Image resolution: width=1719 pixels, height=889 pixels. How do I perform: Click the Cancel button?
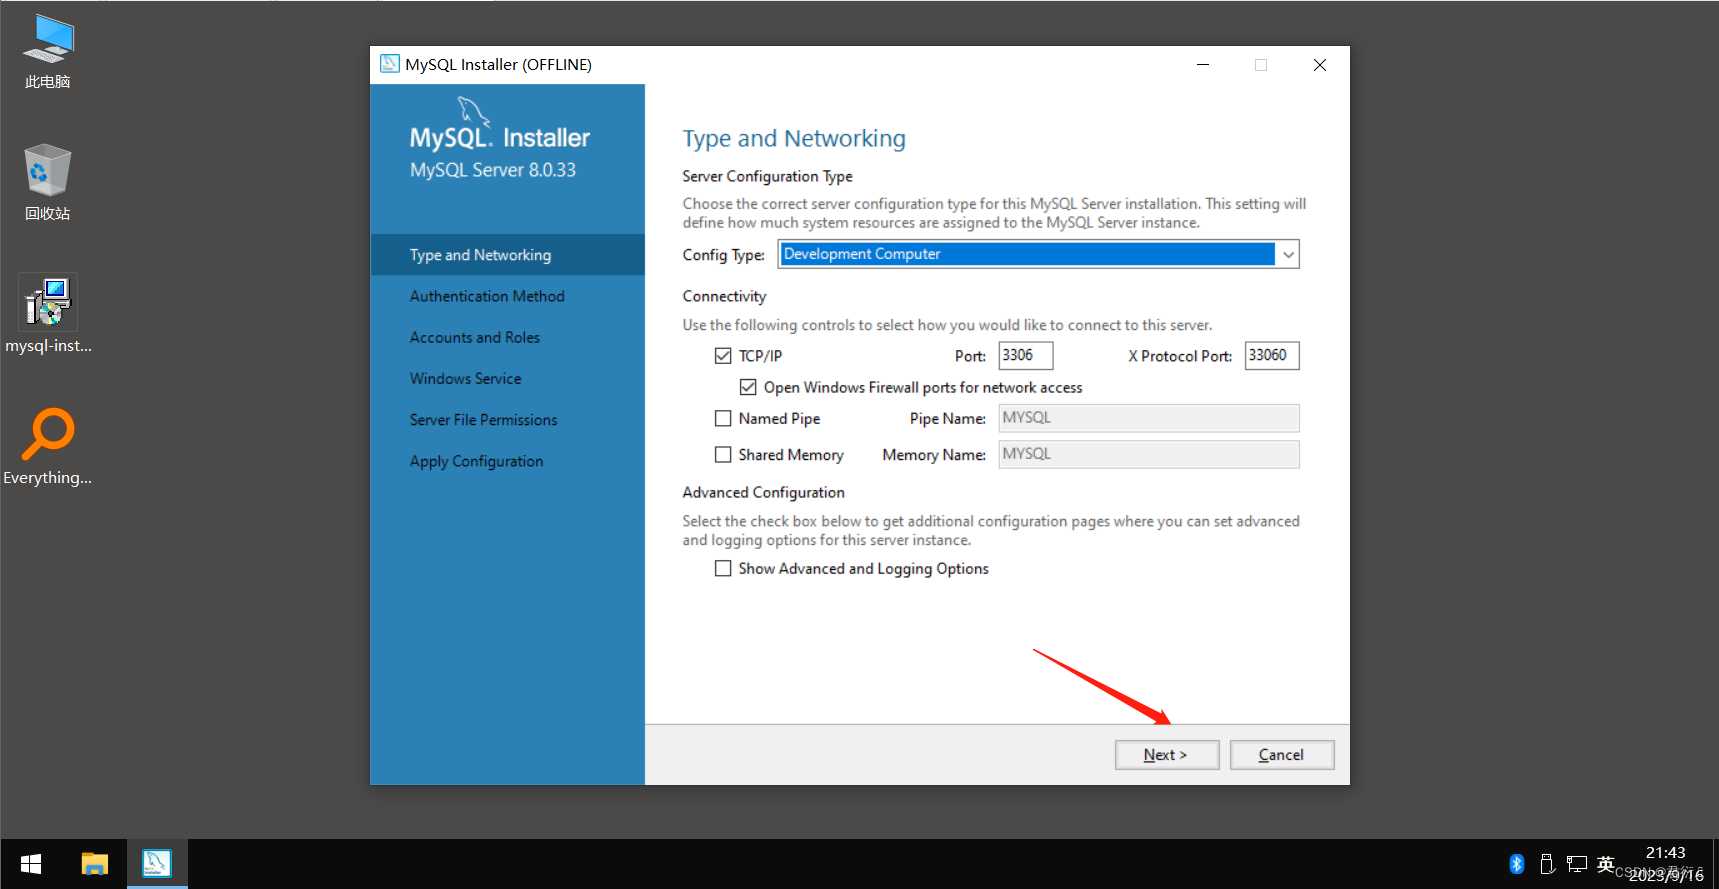click(1282, 755)
